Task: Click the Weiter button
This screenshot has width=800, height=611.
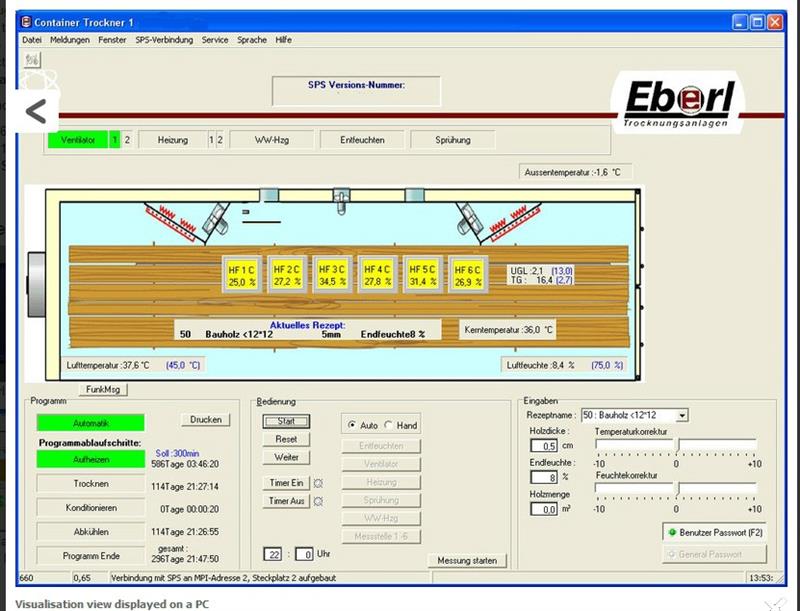Action: tap(286, 457)
